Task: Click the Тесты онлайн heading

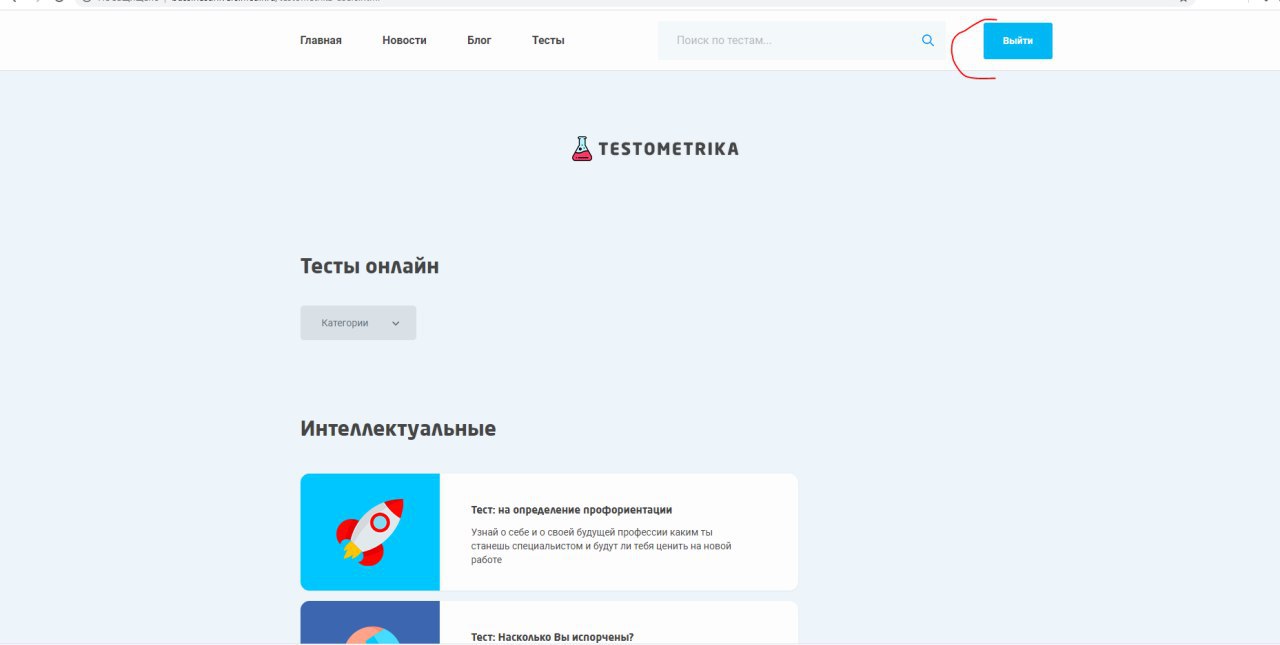Action: (x=369, y=267)
